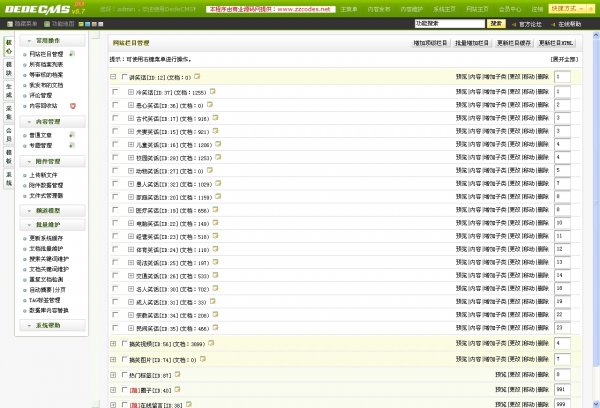Click sort order field on ID:12 row
This screenshot has width=600, height=408.
[562, 77]
